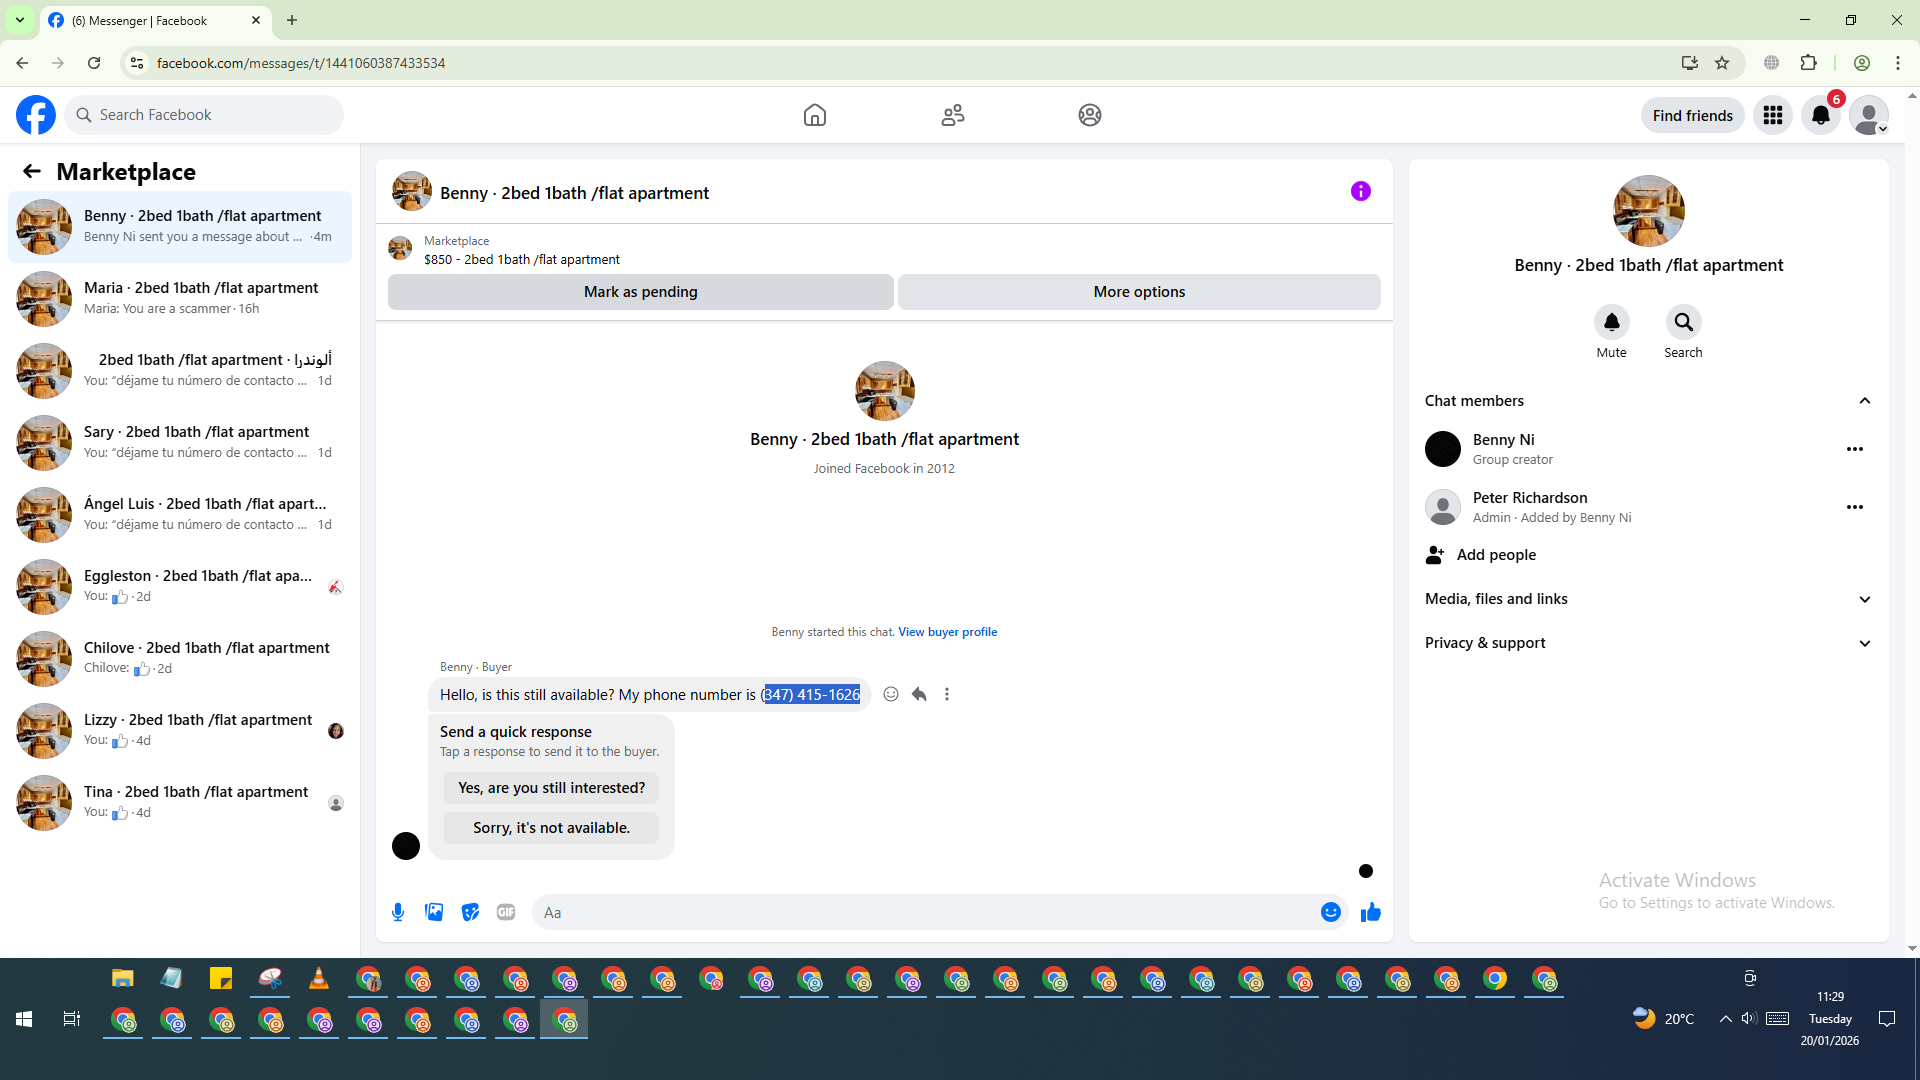The width and height of the screenshot is (1920, 1080).
Task: Open a new browser tab
Action: coord(292,20)
